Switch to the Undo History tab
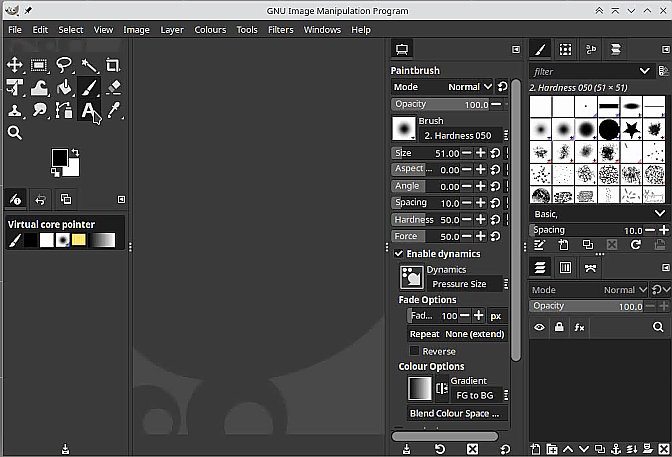Screen dimensions: 672x457 [40, 199]
